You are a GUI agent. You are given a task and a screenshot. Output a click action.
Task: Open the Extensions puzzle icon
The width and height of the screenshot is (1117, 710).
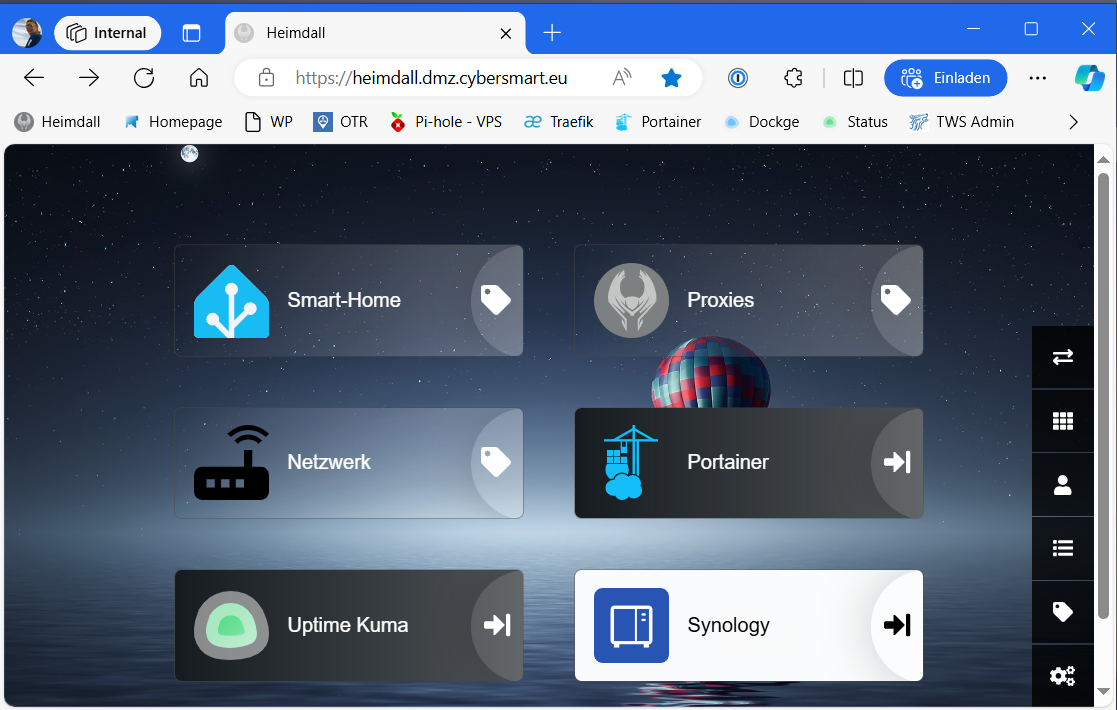[x=793, y=78]
